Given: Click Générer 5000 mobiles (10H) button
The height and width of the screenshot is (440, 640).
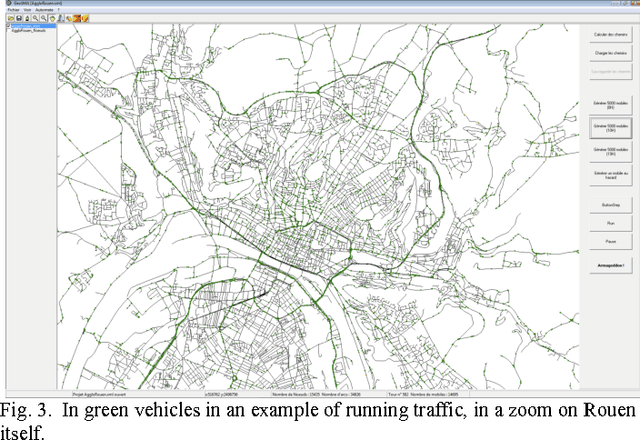Looking at the screenshot, I should tap(611, 128).
